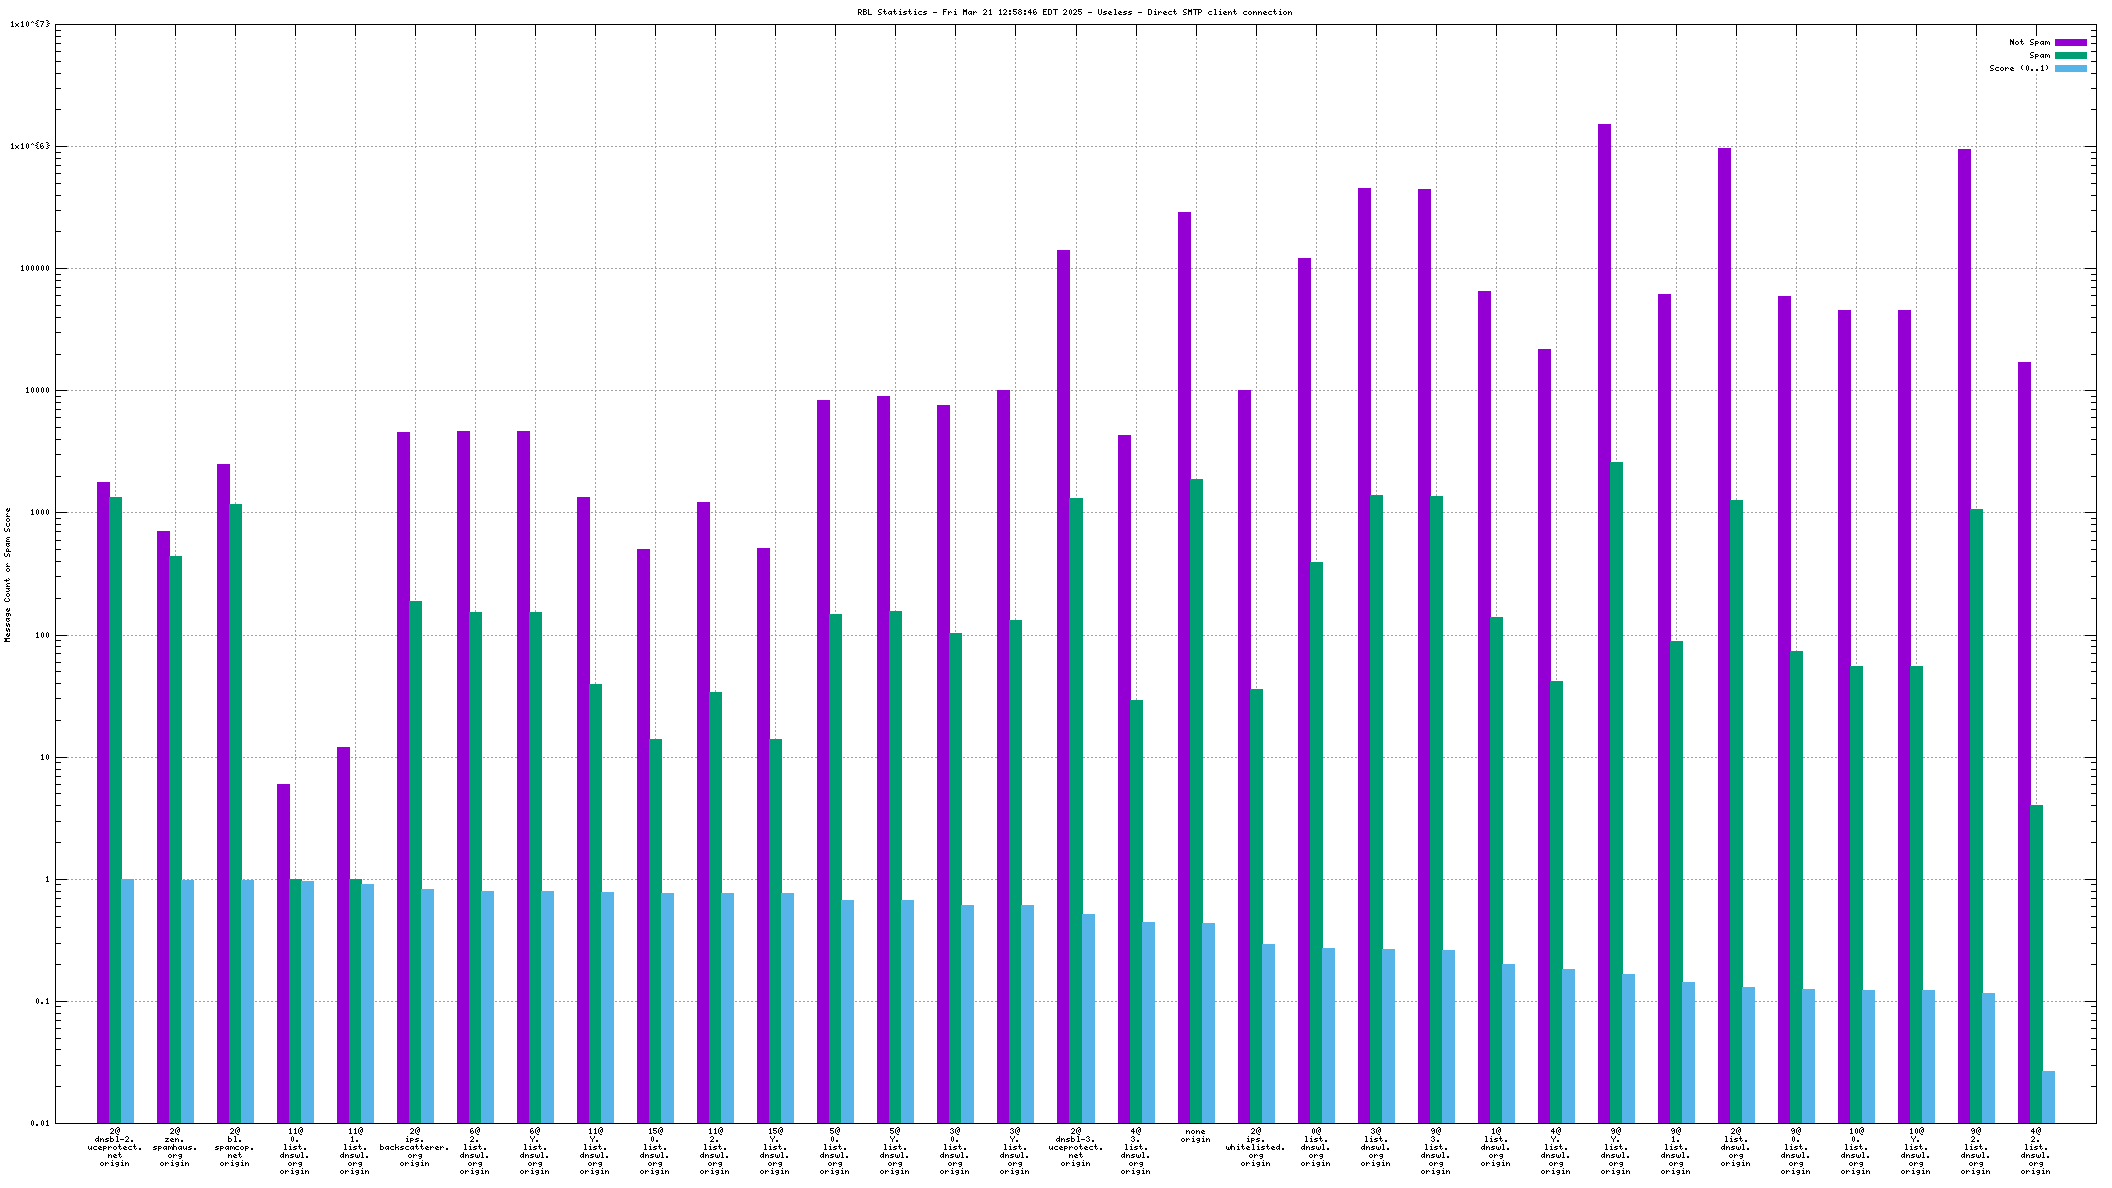Click the bl.spamcop.net origin axis label

(x=235, y=1147)
